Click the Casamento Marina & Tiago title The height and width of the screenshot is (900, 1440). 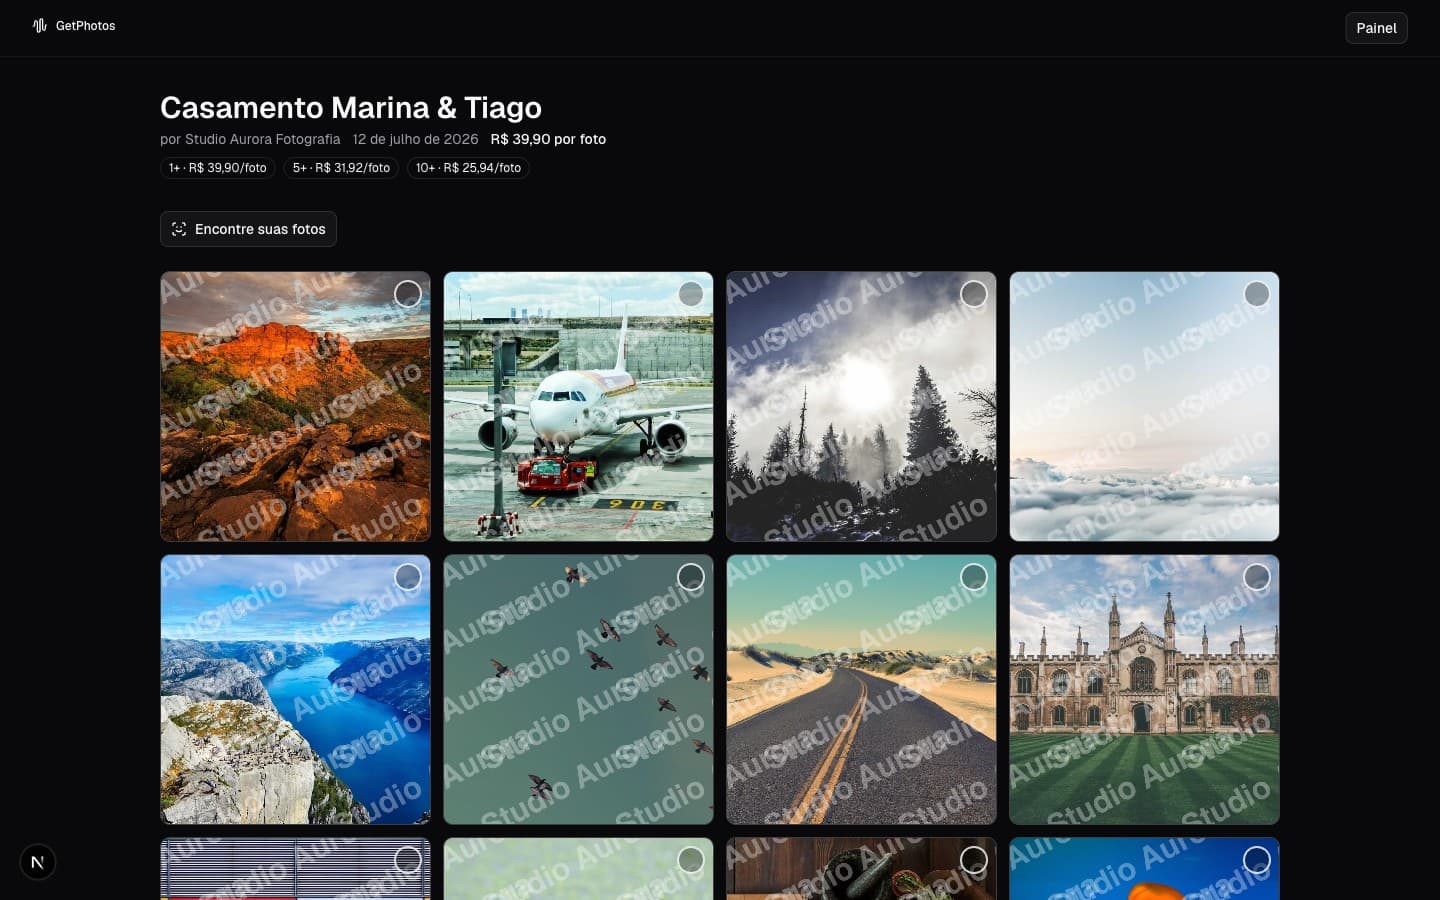(351, 107)
